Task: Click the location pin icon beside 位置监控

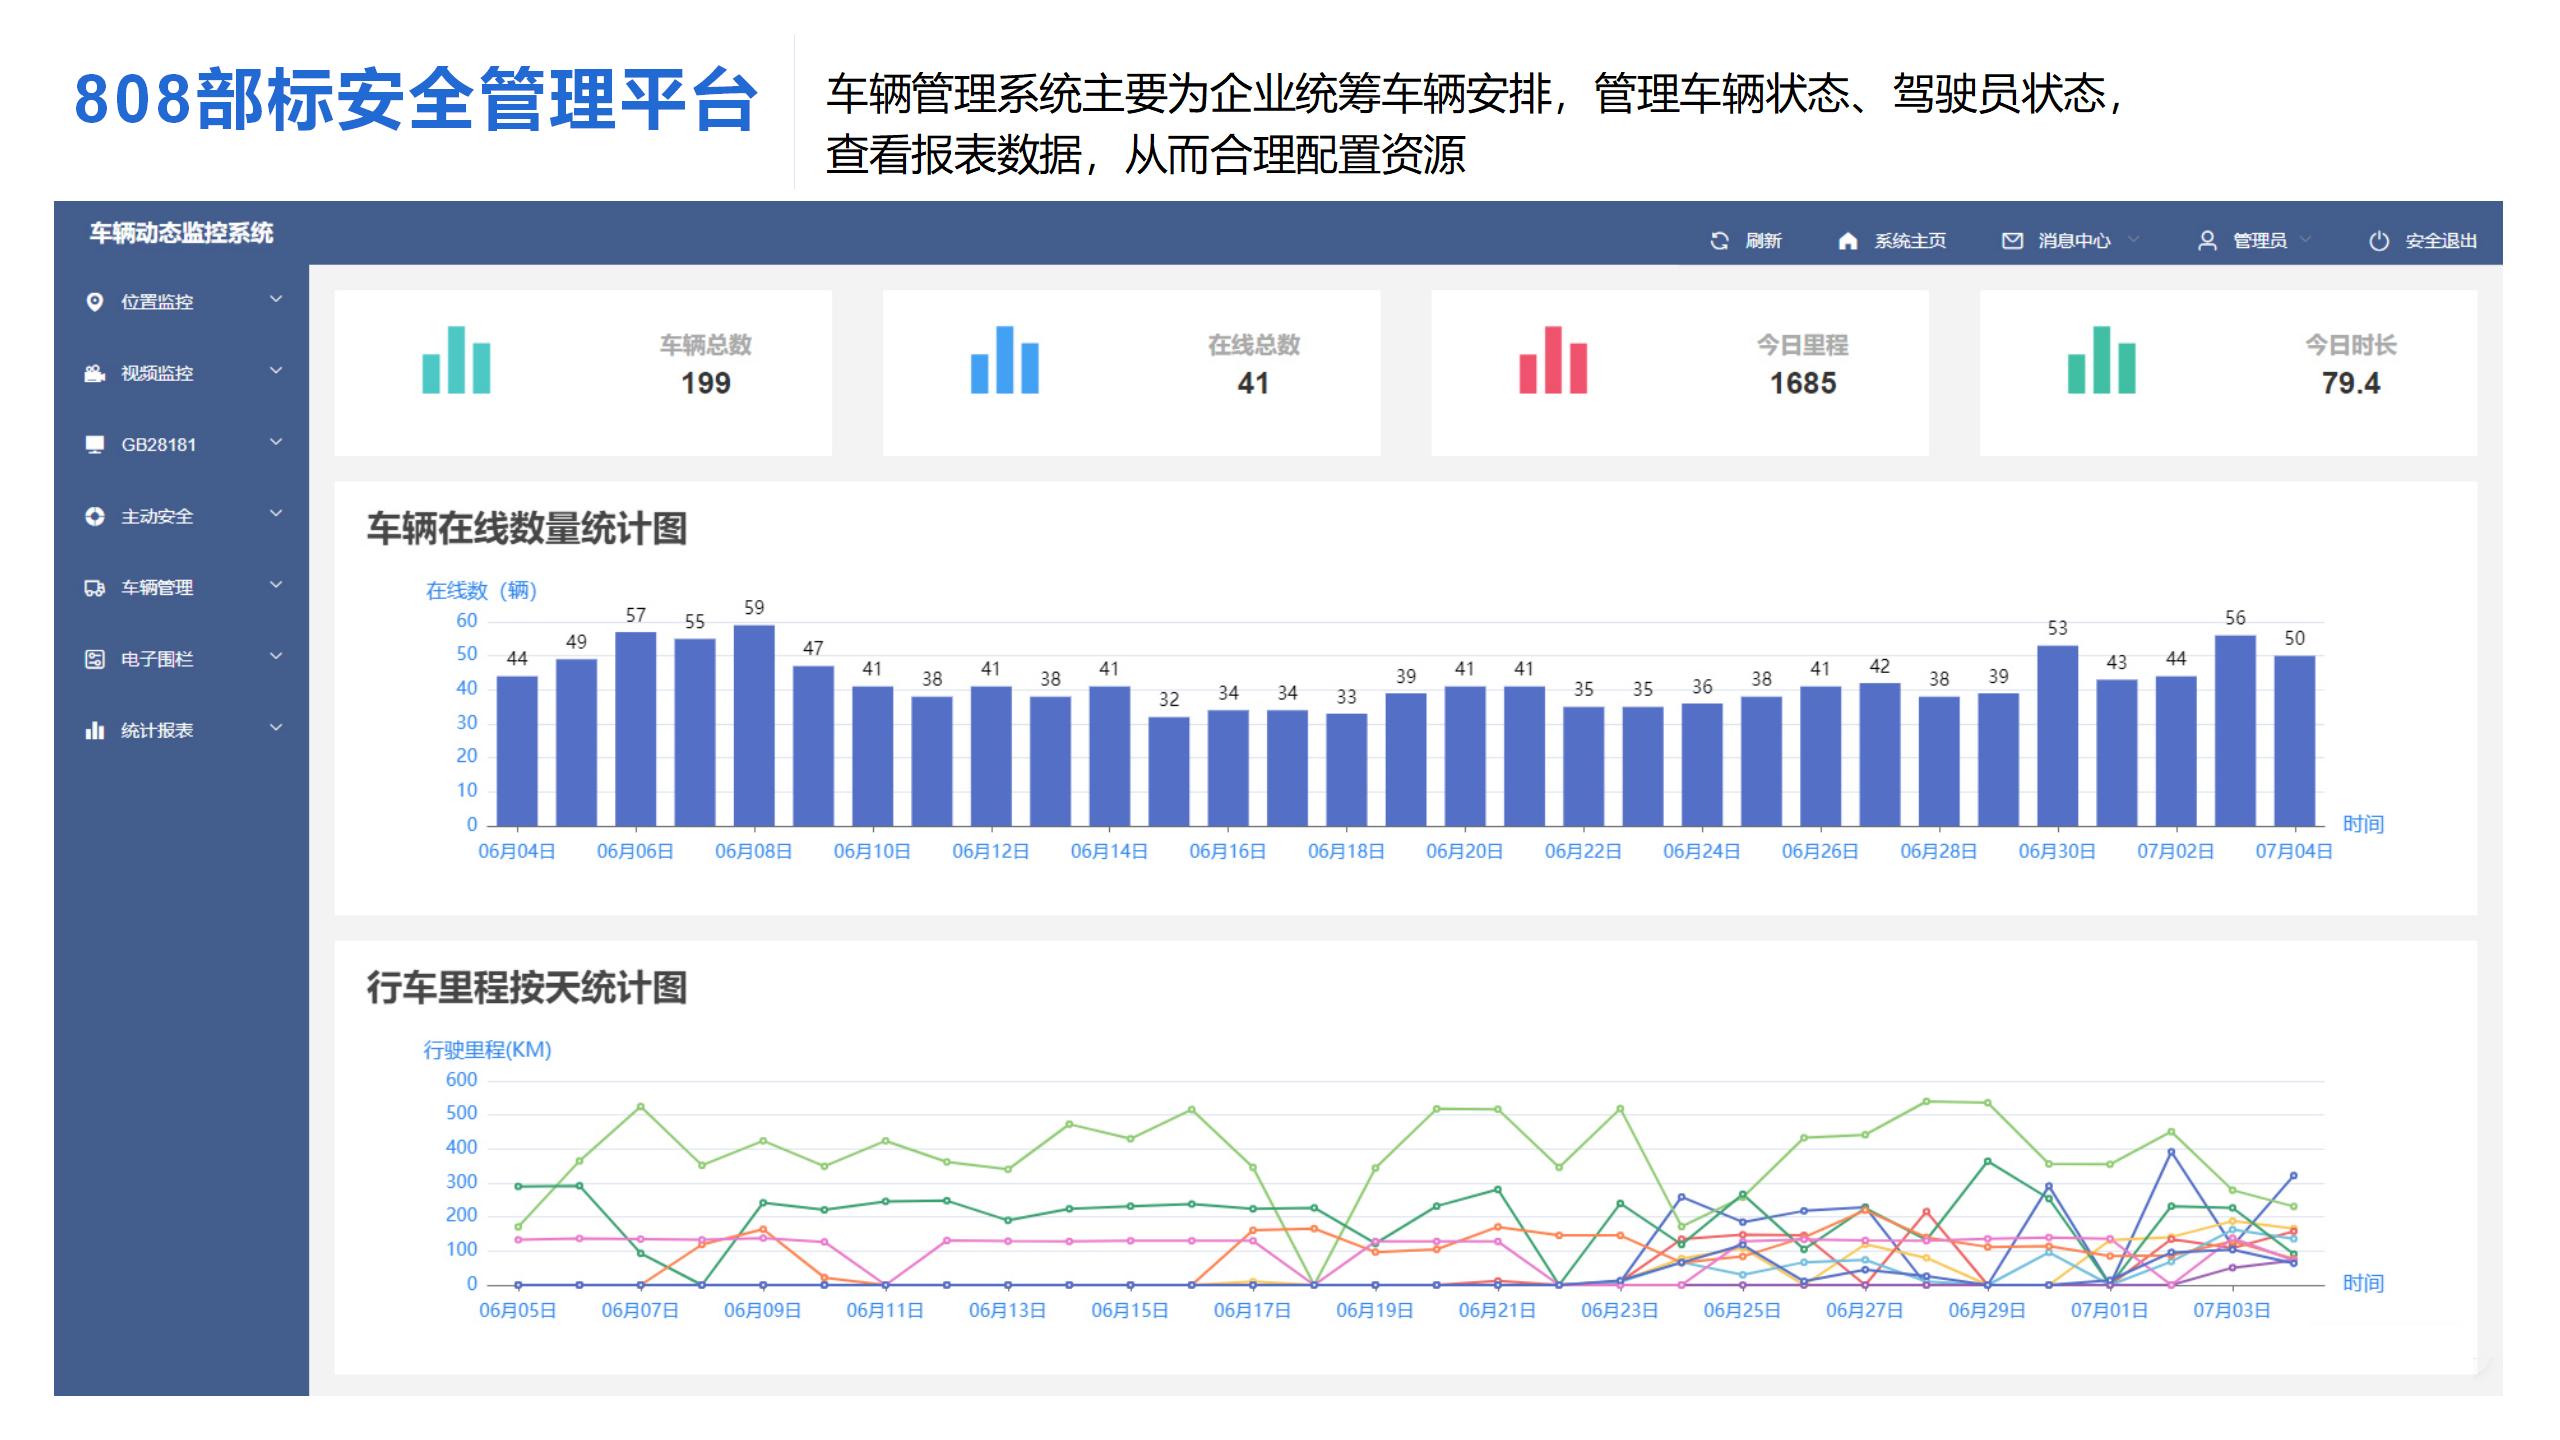Action: point(95,302)
